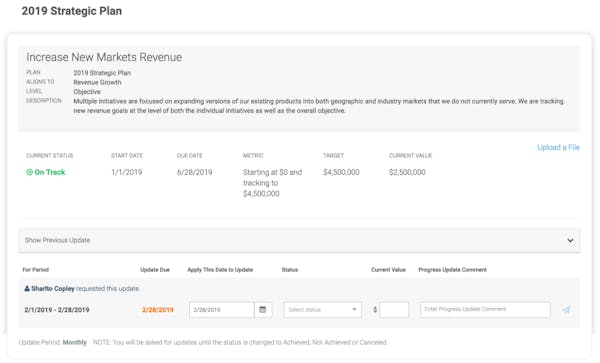Open the calendar date picker icon
This screenshot has width=600, height=363.
click(262, 309)
